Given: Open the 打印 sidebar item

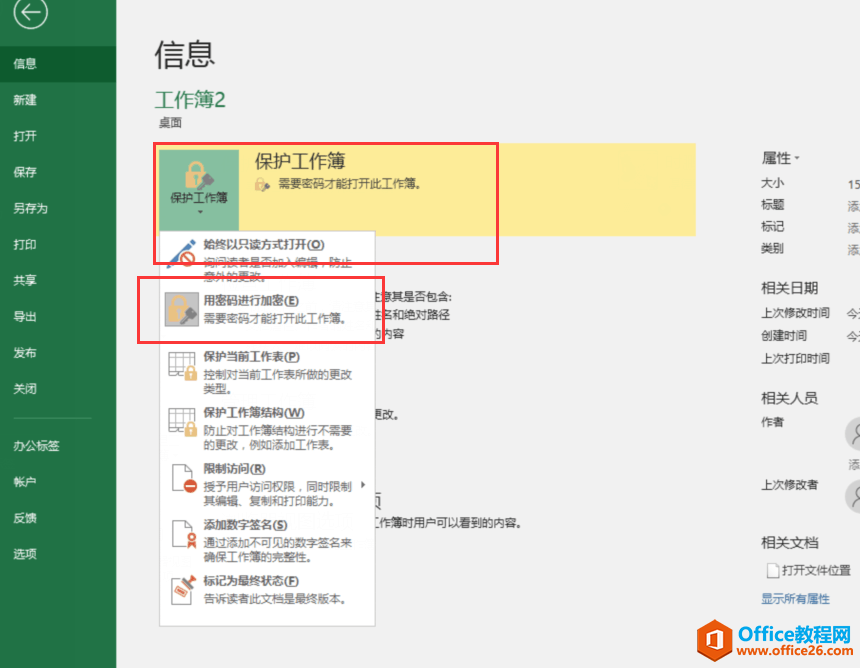Looking at the screenshot, I should click(x=25, y=245).
